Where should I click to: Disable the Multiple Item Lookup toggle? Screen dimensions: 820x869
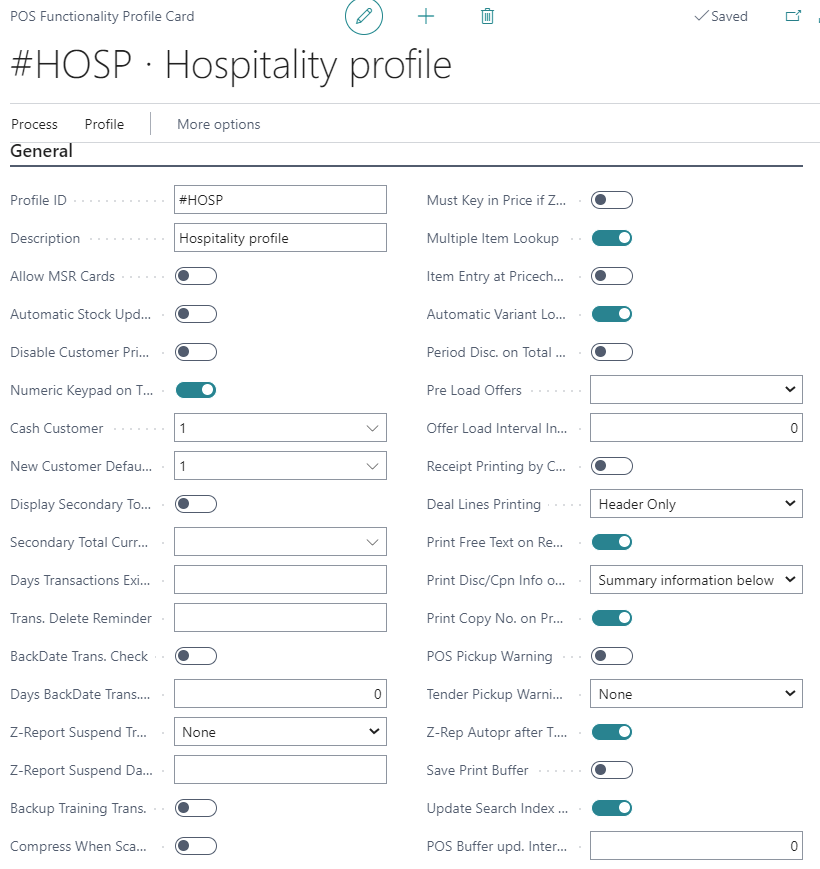click(x=612, y=238)
